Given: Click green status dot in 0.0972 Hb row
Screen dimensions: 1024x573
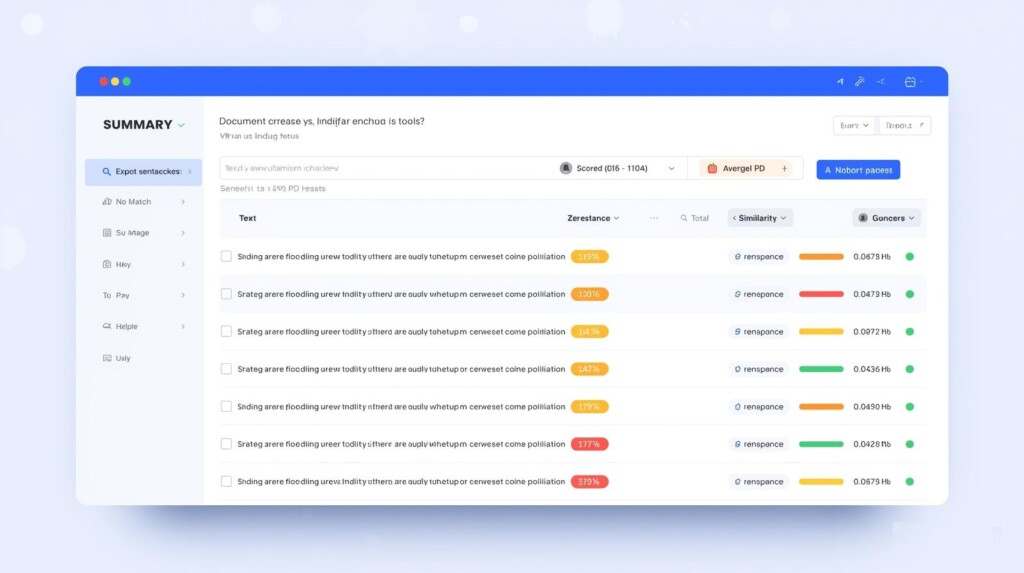Looking at the screenshot, I should click(909, 332).
